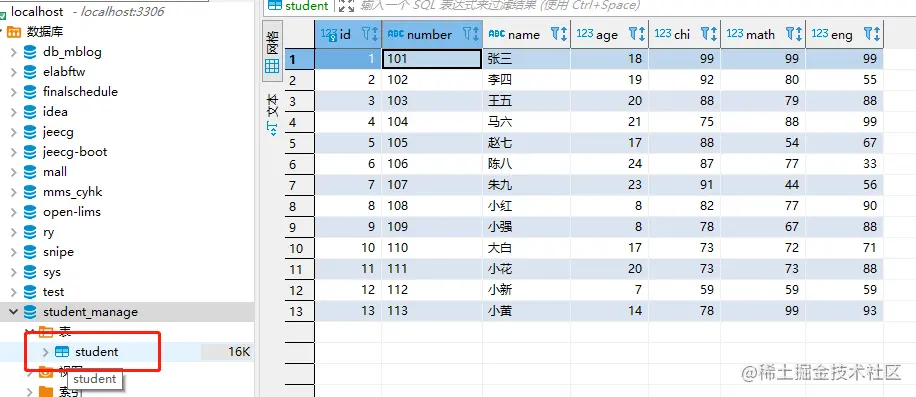Open filter/sort menu for age column

pyautogui.click(x=637, y=34)
